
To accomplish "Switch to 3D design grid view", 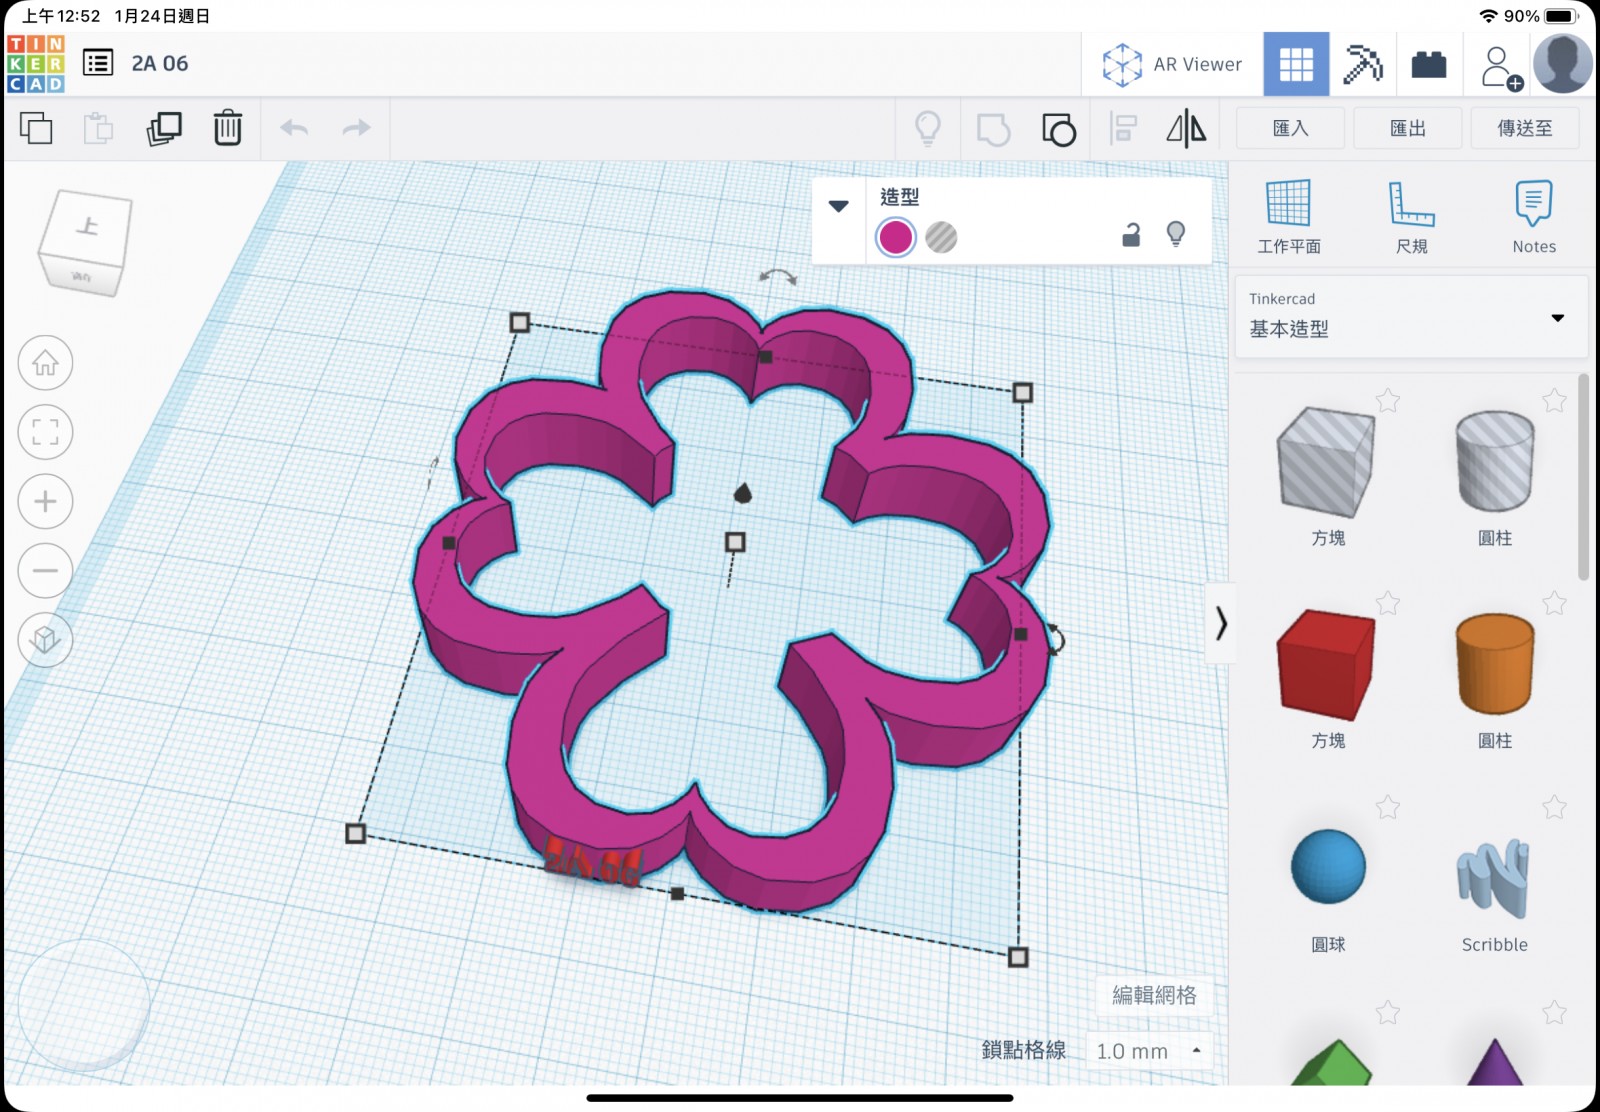I will click(x=1296, y=64).
